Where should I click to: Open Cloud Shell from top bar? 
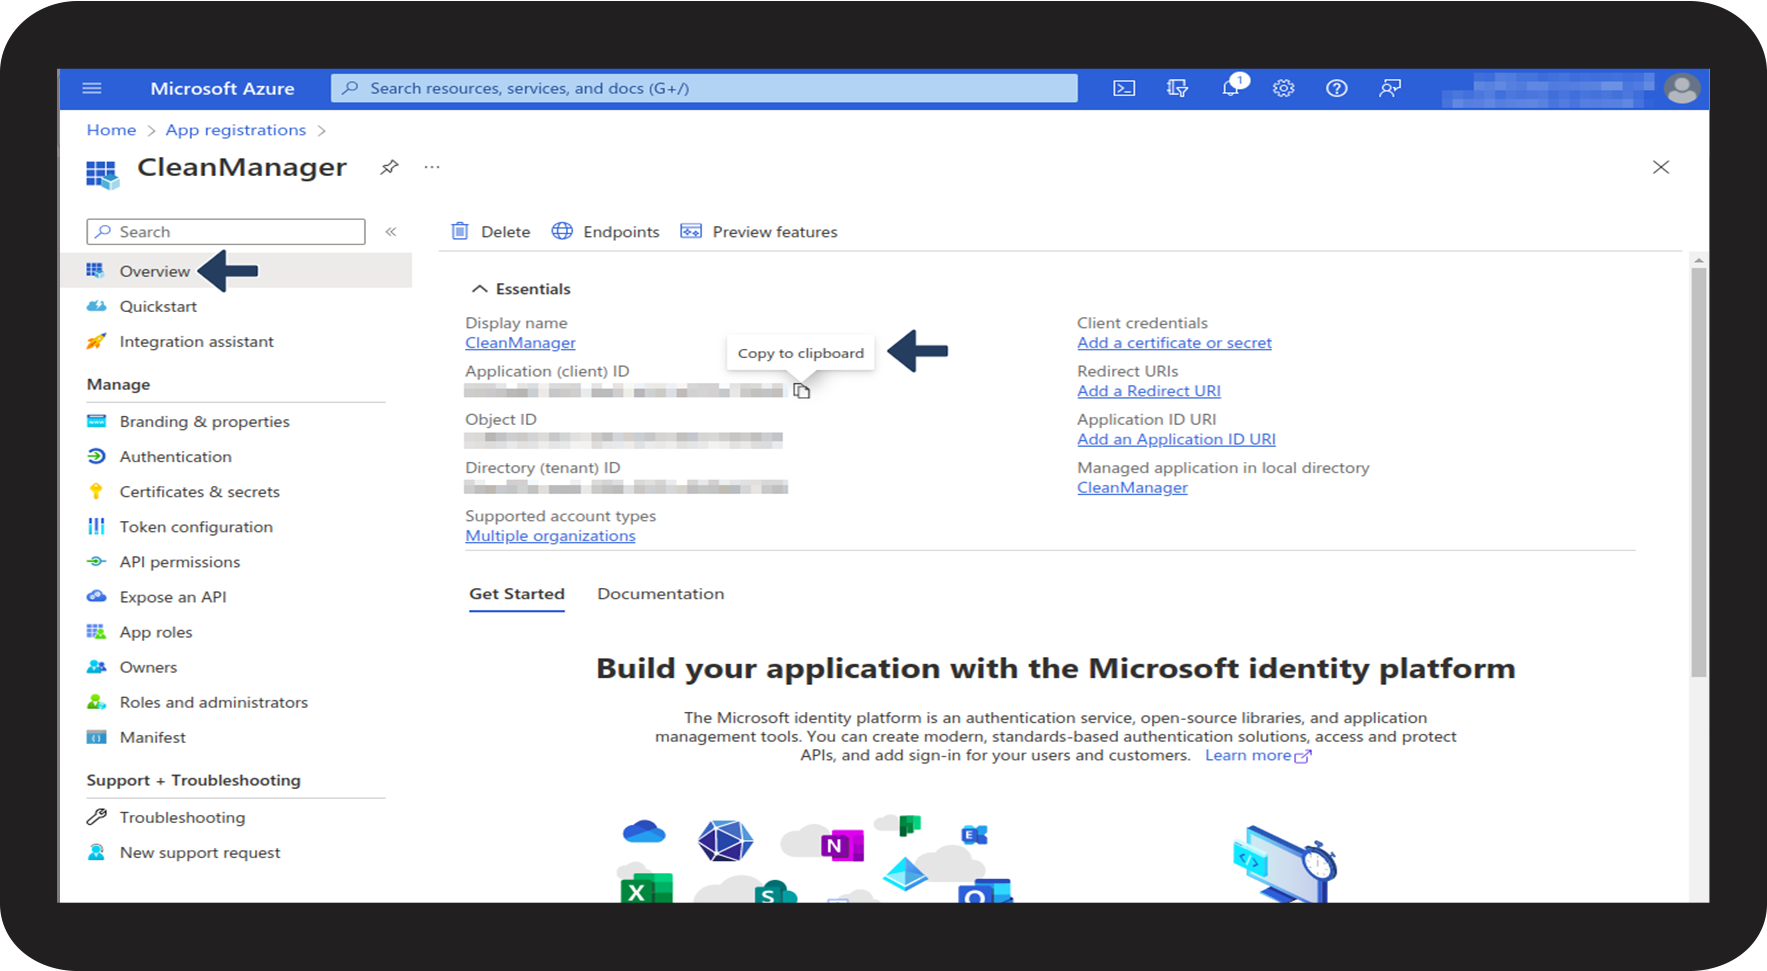pyautogui.click(x=1124, y=89)
